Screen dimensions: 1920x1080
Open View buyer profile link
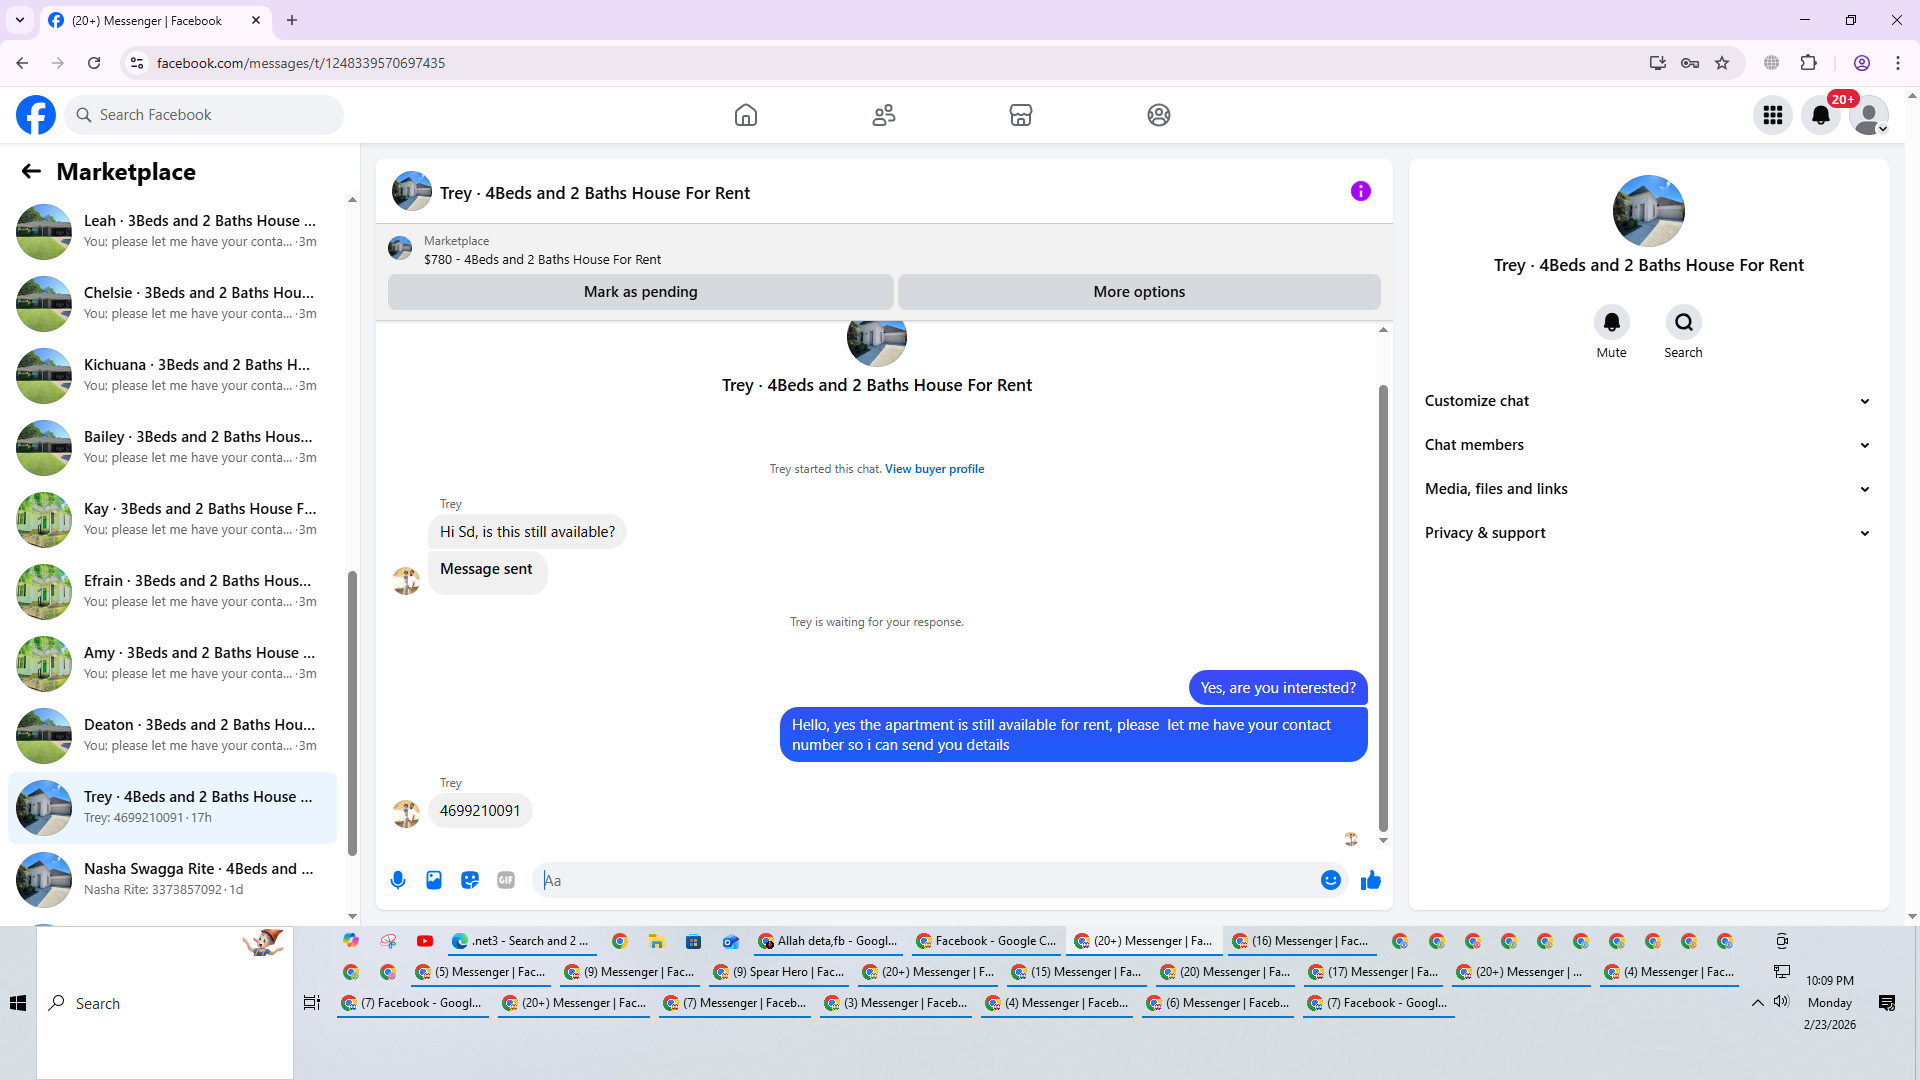click(x=934, y=469)
